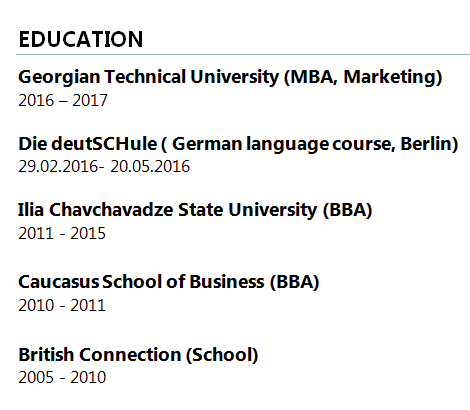Select British Connection (School) heading
This screenshot has height=410, width=470.
(x=138, y=355)
